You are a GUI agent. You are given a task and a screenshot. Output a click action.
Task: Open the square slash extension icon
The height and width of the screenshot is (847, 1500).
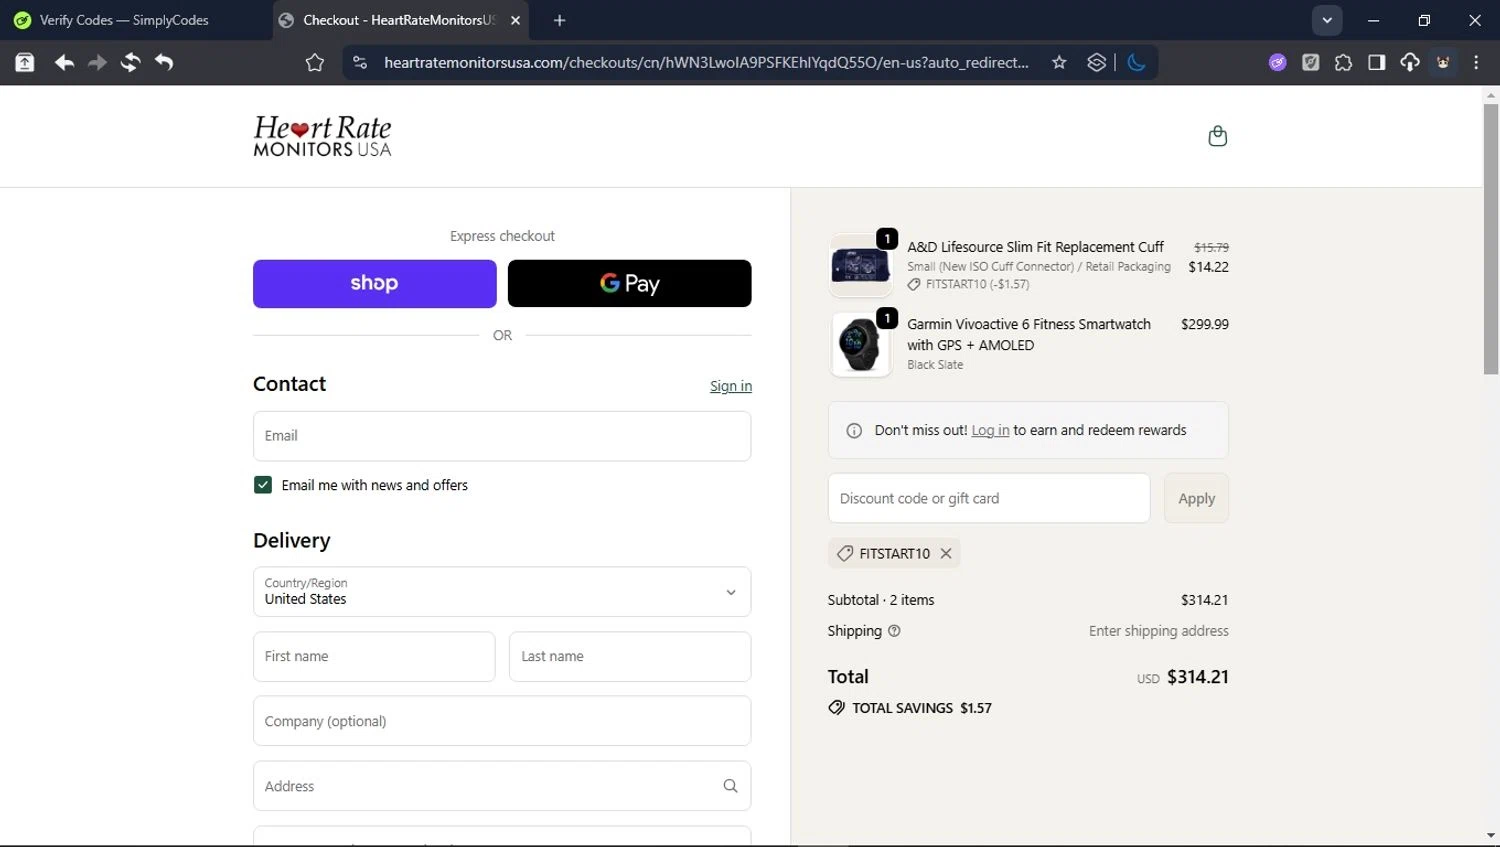1310,63
